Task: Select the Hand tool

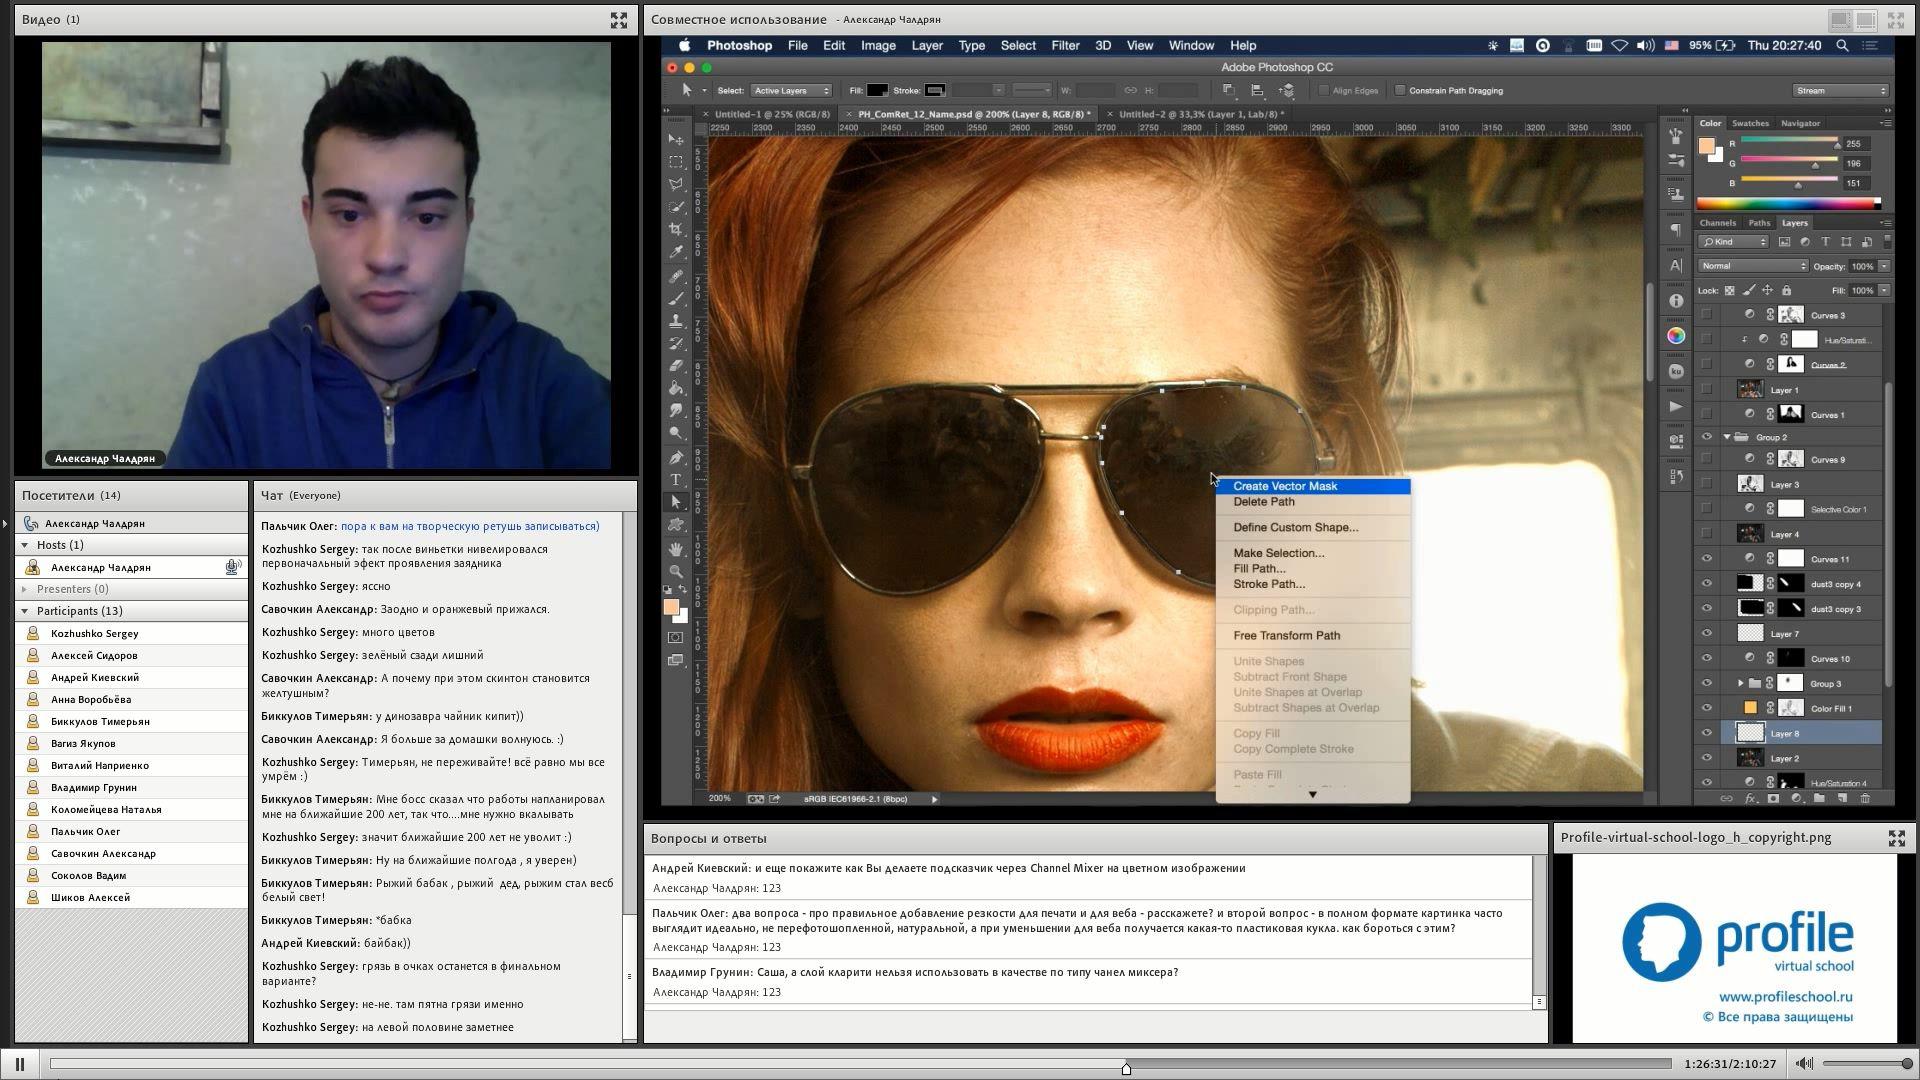Action: click(x=676, y=549)
